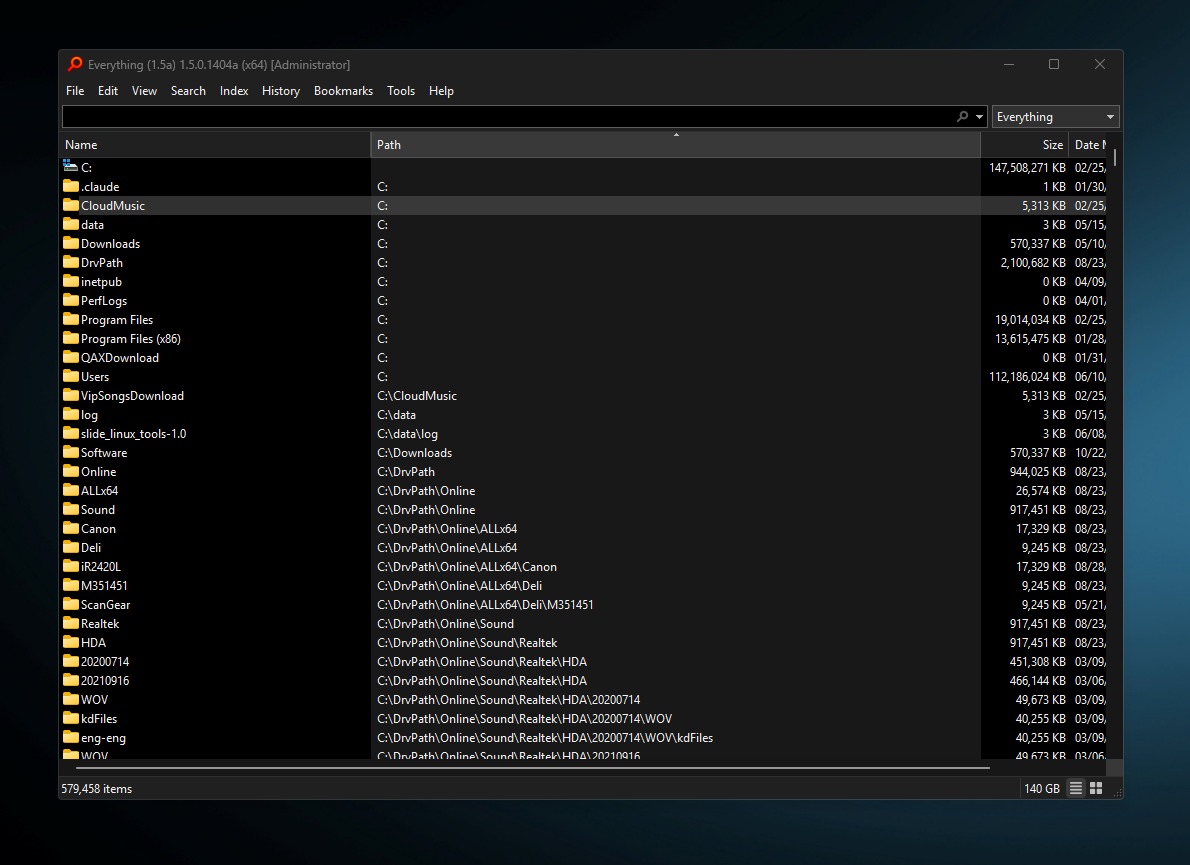Open the Index menu

pyautogui.click(x=234, y=91)
